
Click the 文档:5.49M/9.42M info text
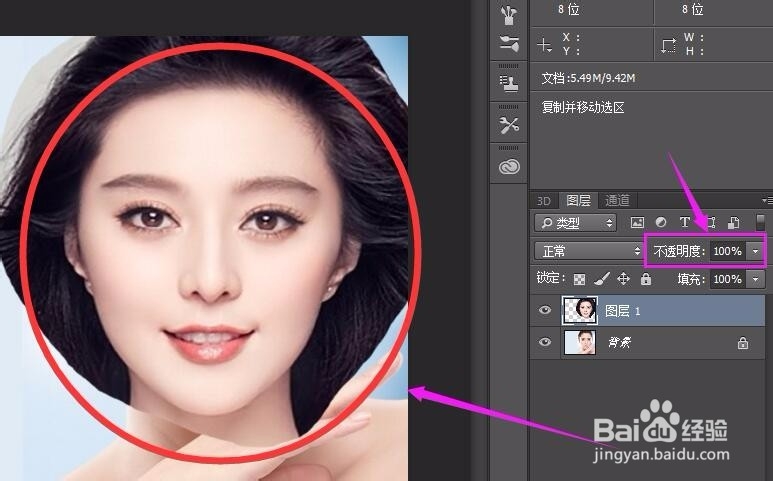pos(588,78)
